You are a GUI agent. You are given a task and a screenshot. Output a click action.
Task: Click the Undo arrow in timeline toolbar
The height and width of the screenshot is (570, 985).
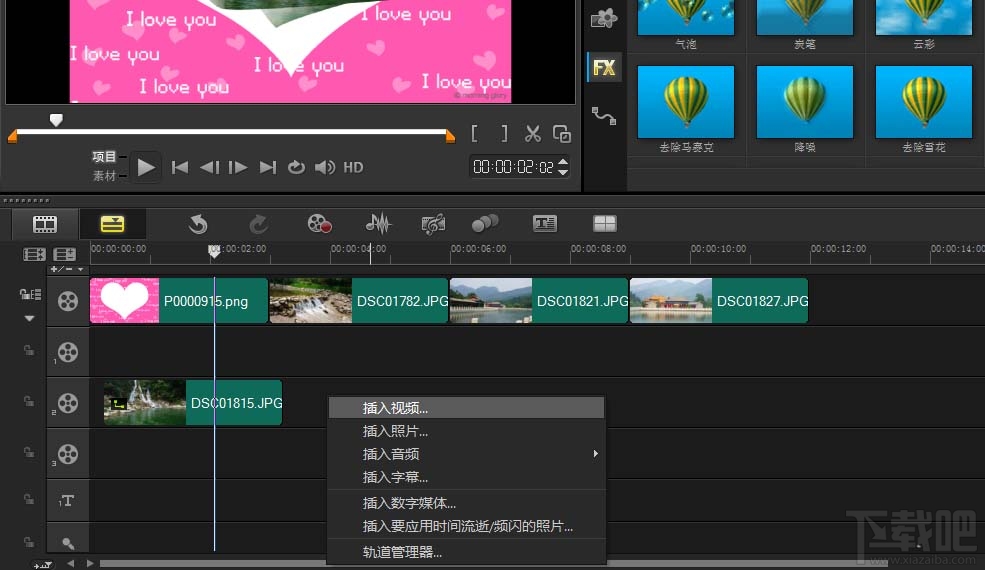(x=198, y=224)
